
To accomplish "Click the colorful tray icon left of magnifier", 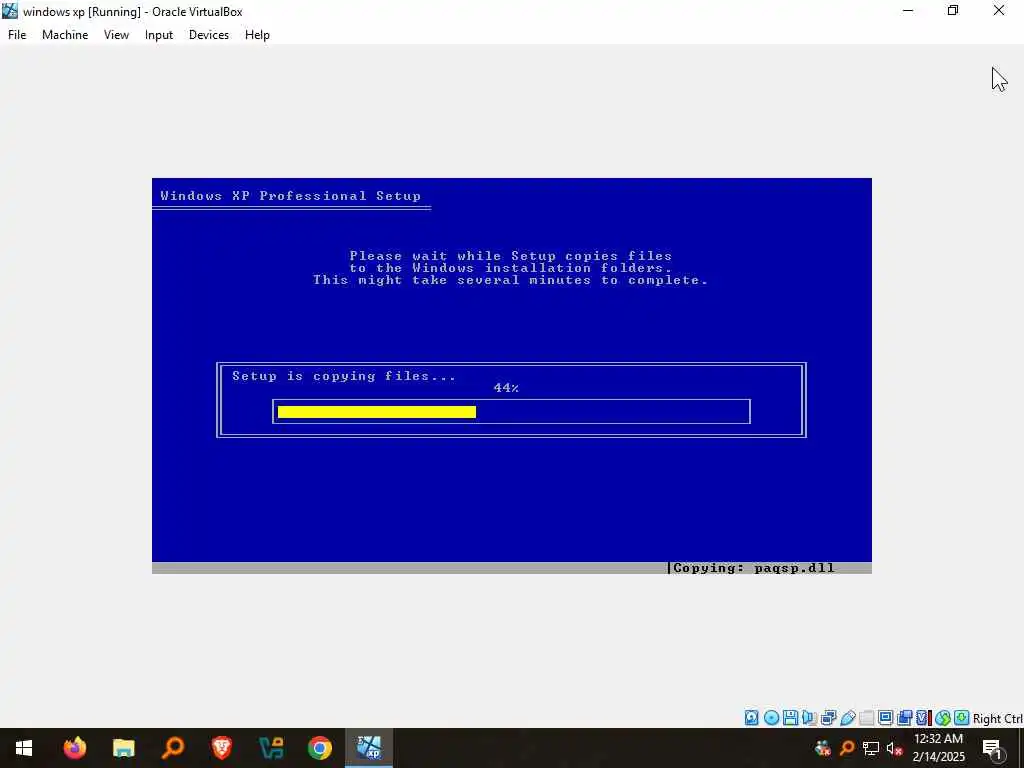I will (823, 748).
